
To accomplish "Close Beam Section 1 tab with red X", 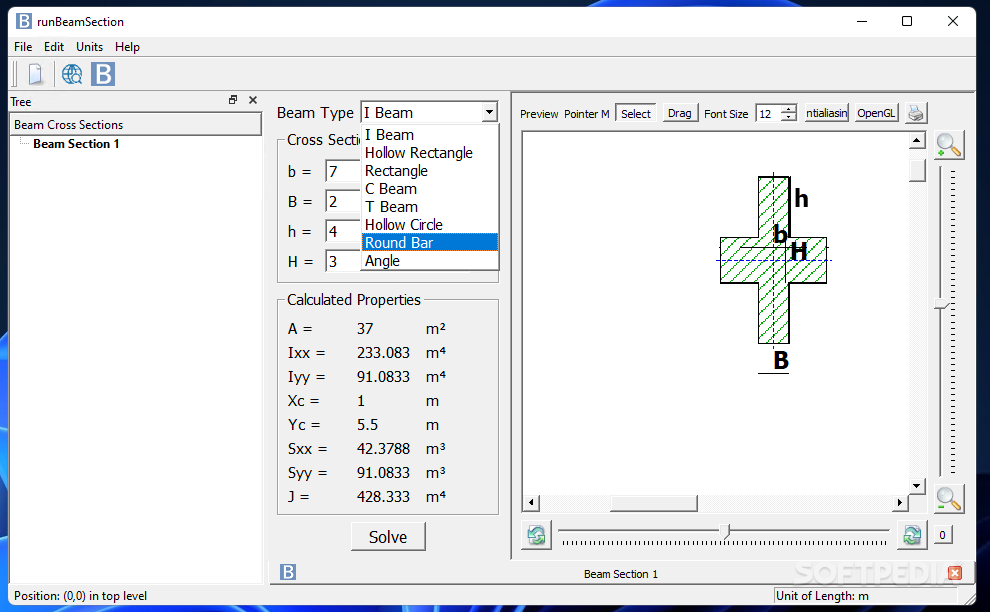I will coord(955,573).
